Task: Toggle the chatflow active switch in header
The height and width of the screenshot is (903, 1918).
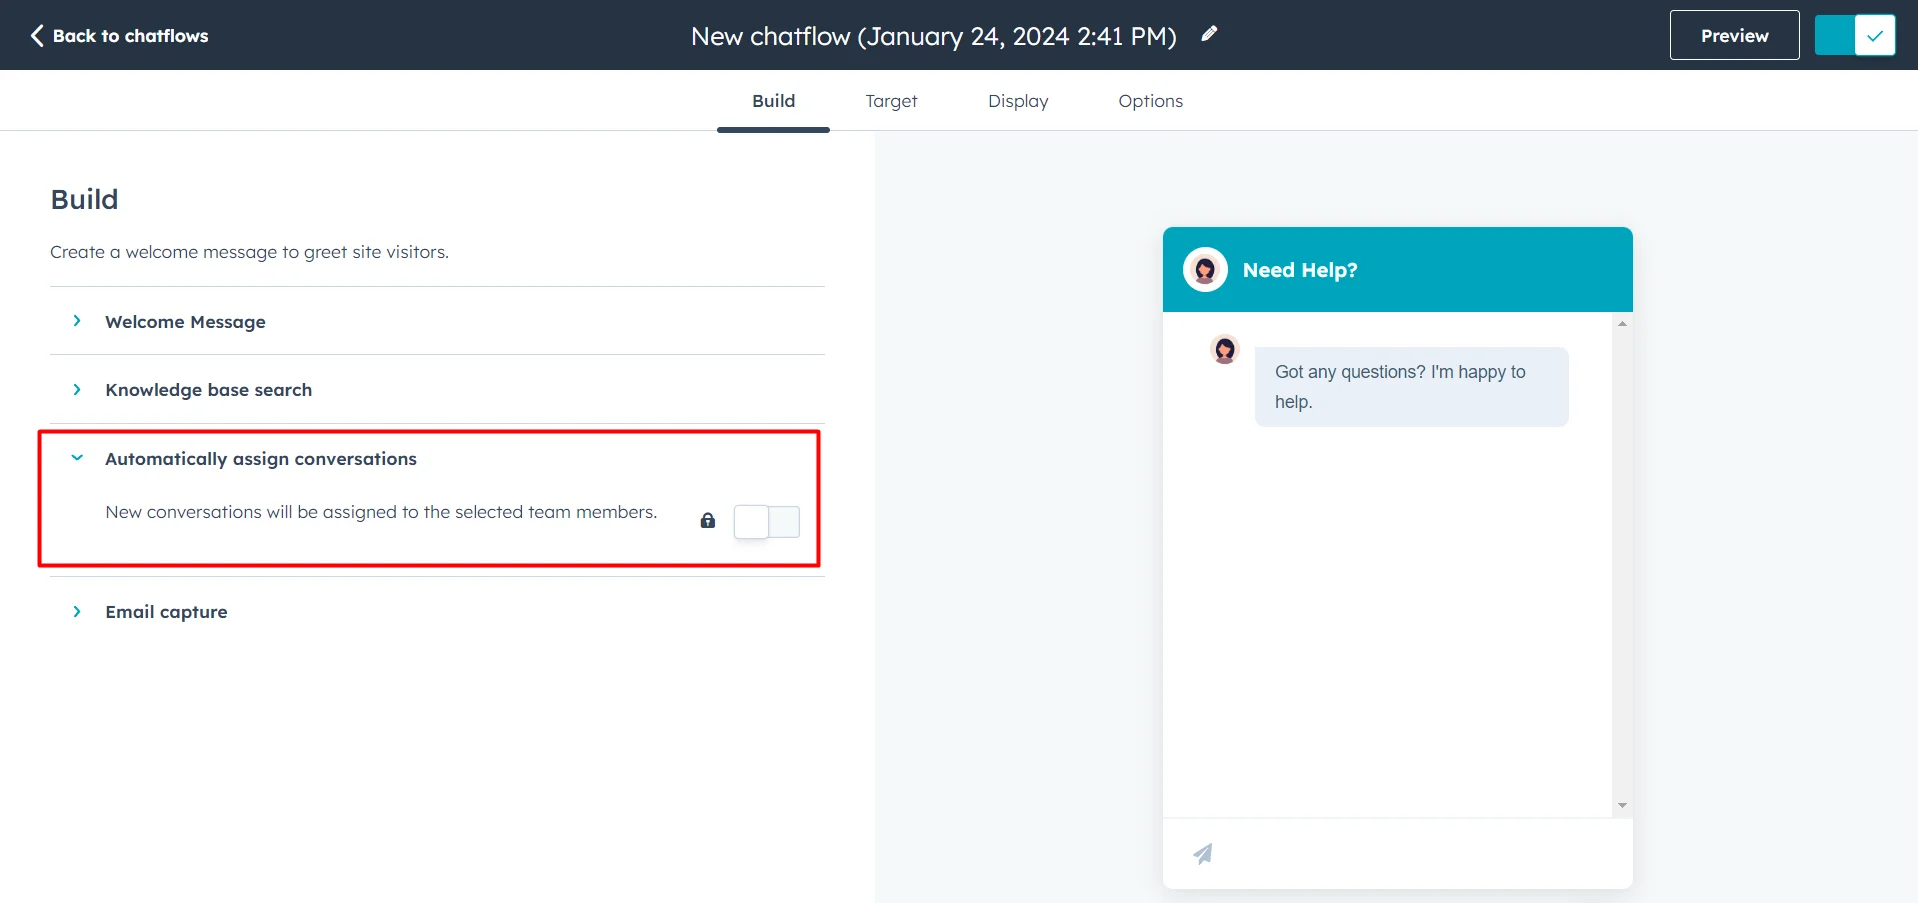Action: pos(1854,36)
